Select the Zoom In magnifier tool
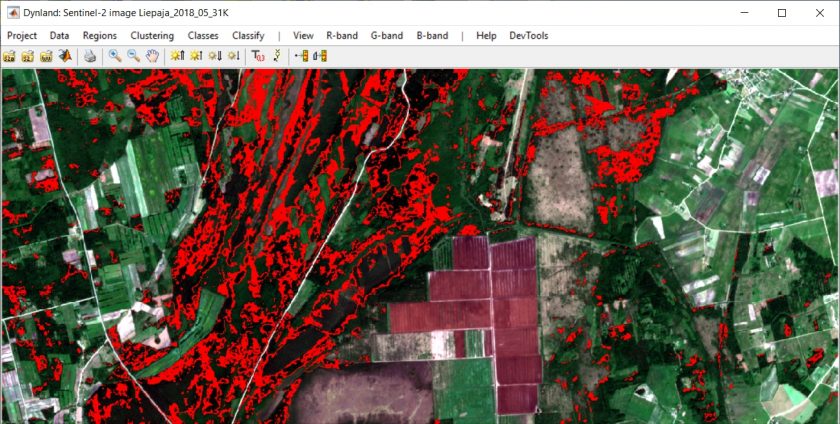Screen dimensions: 840x424 pos(115,56)
